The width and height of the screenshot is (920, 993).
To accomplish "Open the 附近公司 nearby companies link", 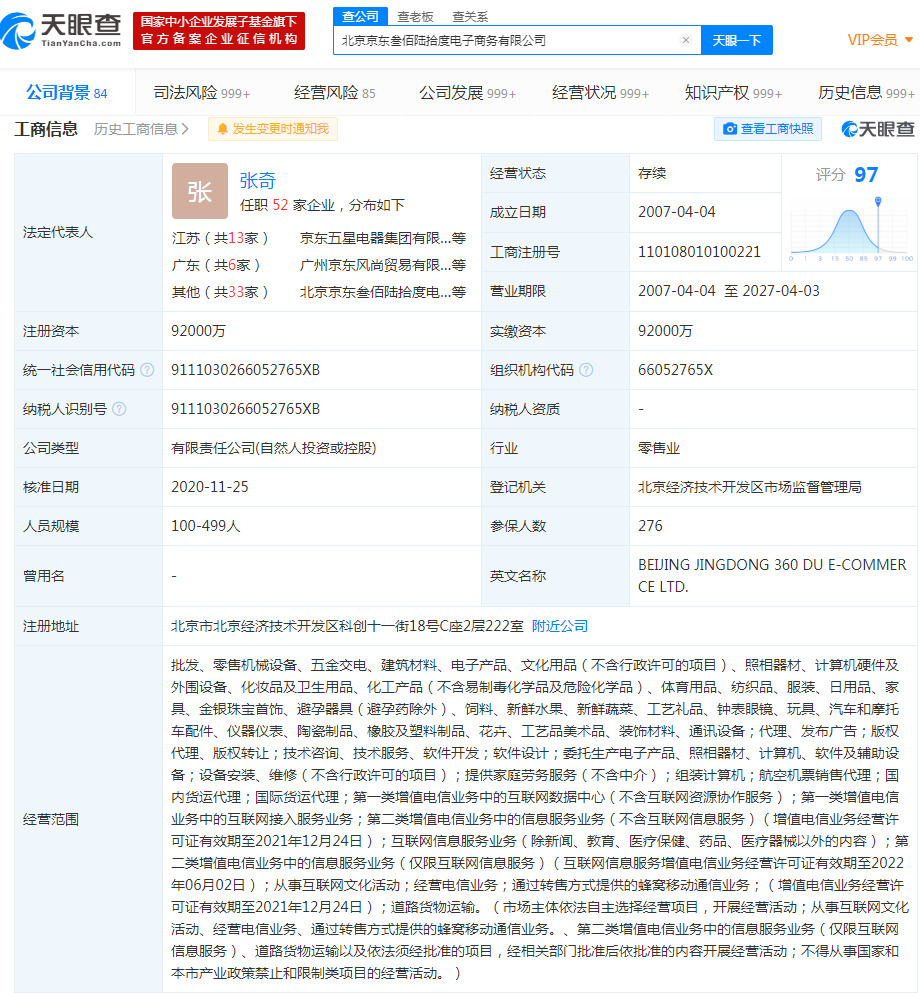I will [560, 626].
